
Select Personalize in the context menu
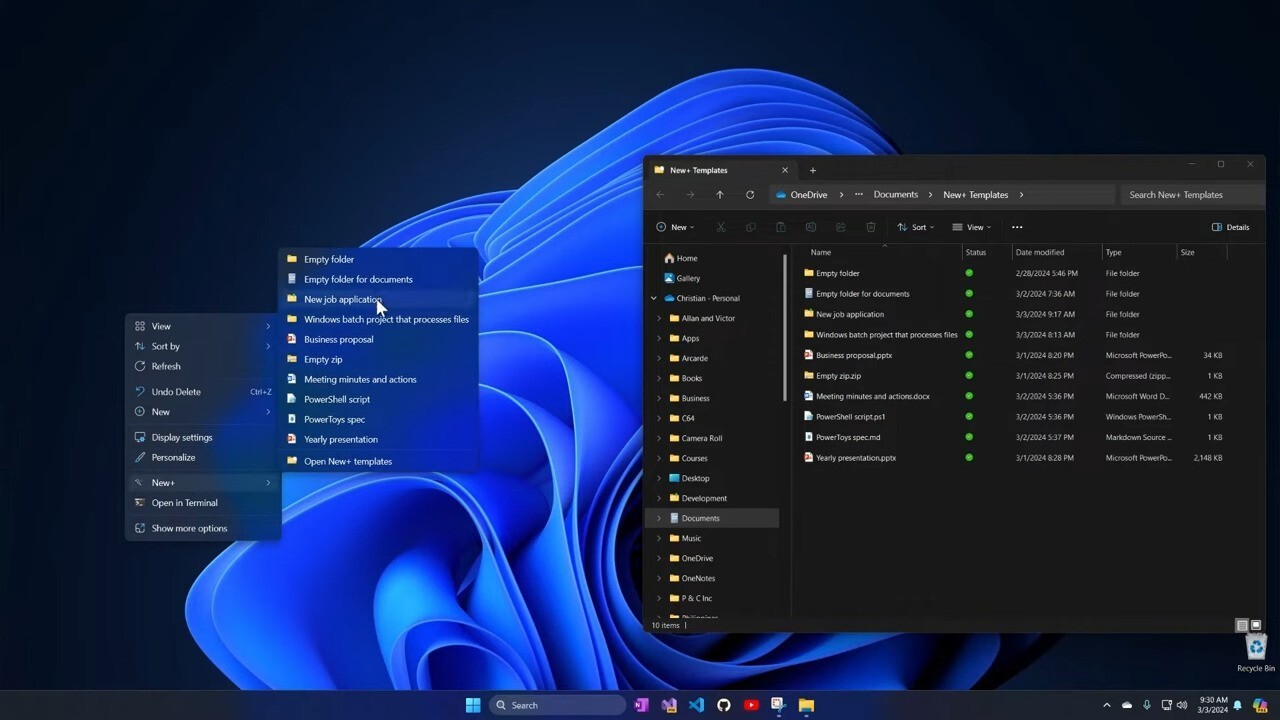coord(203,457)
